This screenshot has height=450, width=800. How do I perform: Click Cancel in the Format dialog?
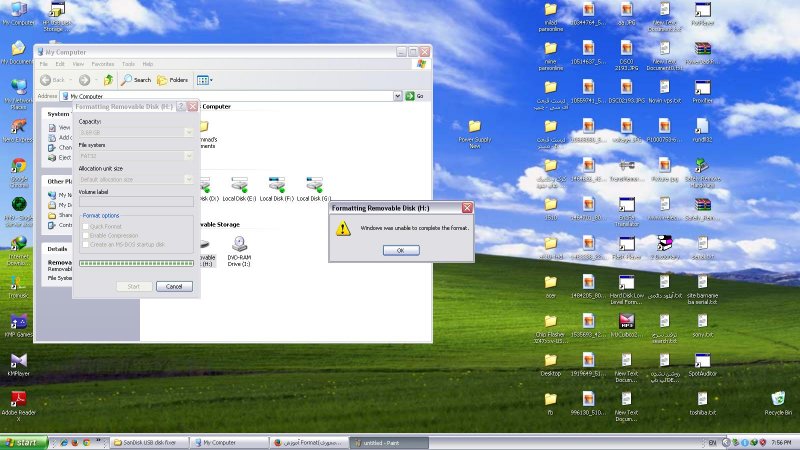174,286
